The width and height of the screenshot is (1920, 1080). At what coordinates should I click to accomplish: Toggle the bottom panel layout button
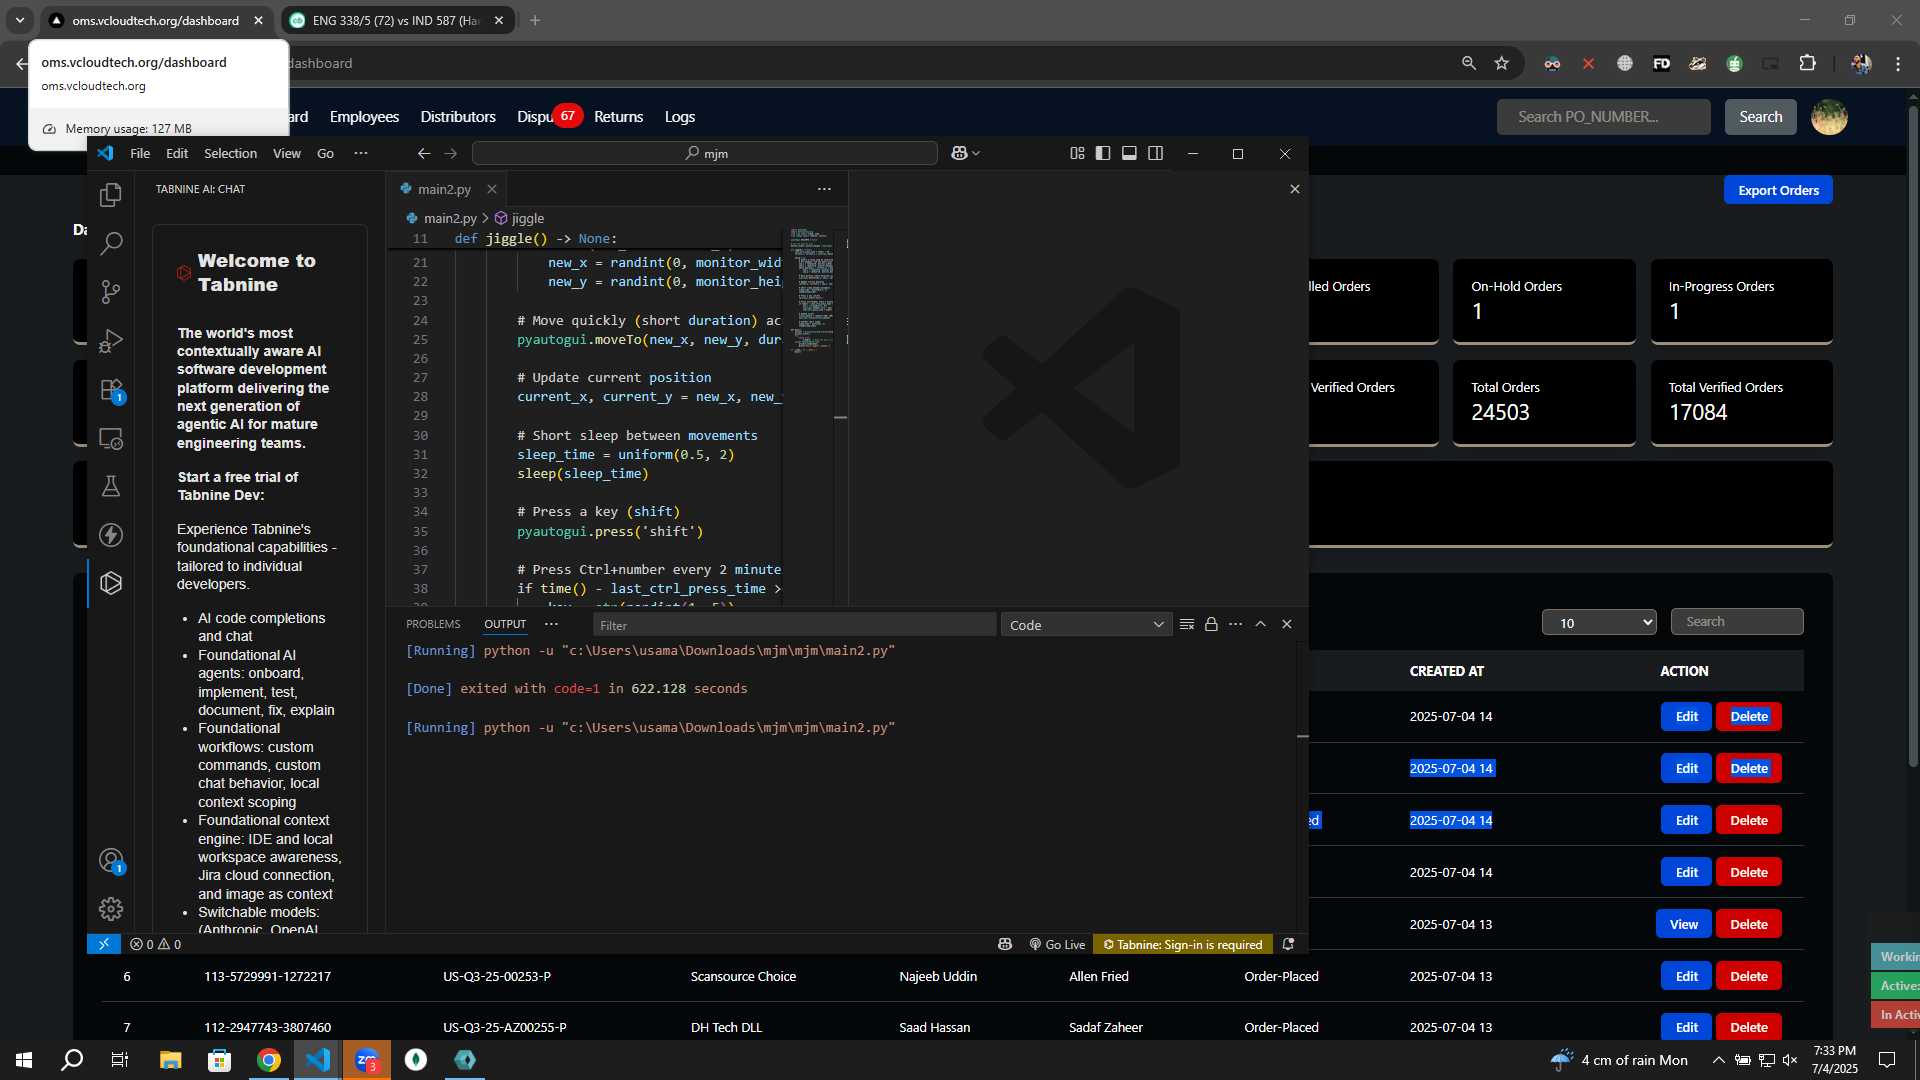coord(1129,153)
